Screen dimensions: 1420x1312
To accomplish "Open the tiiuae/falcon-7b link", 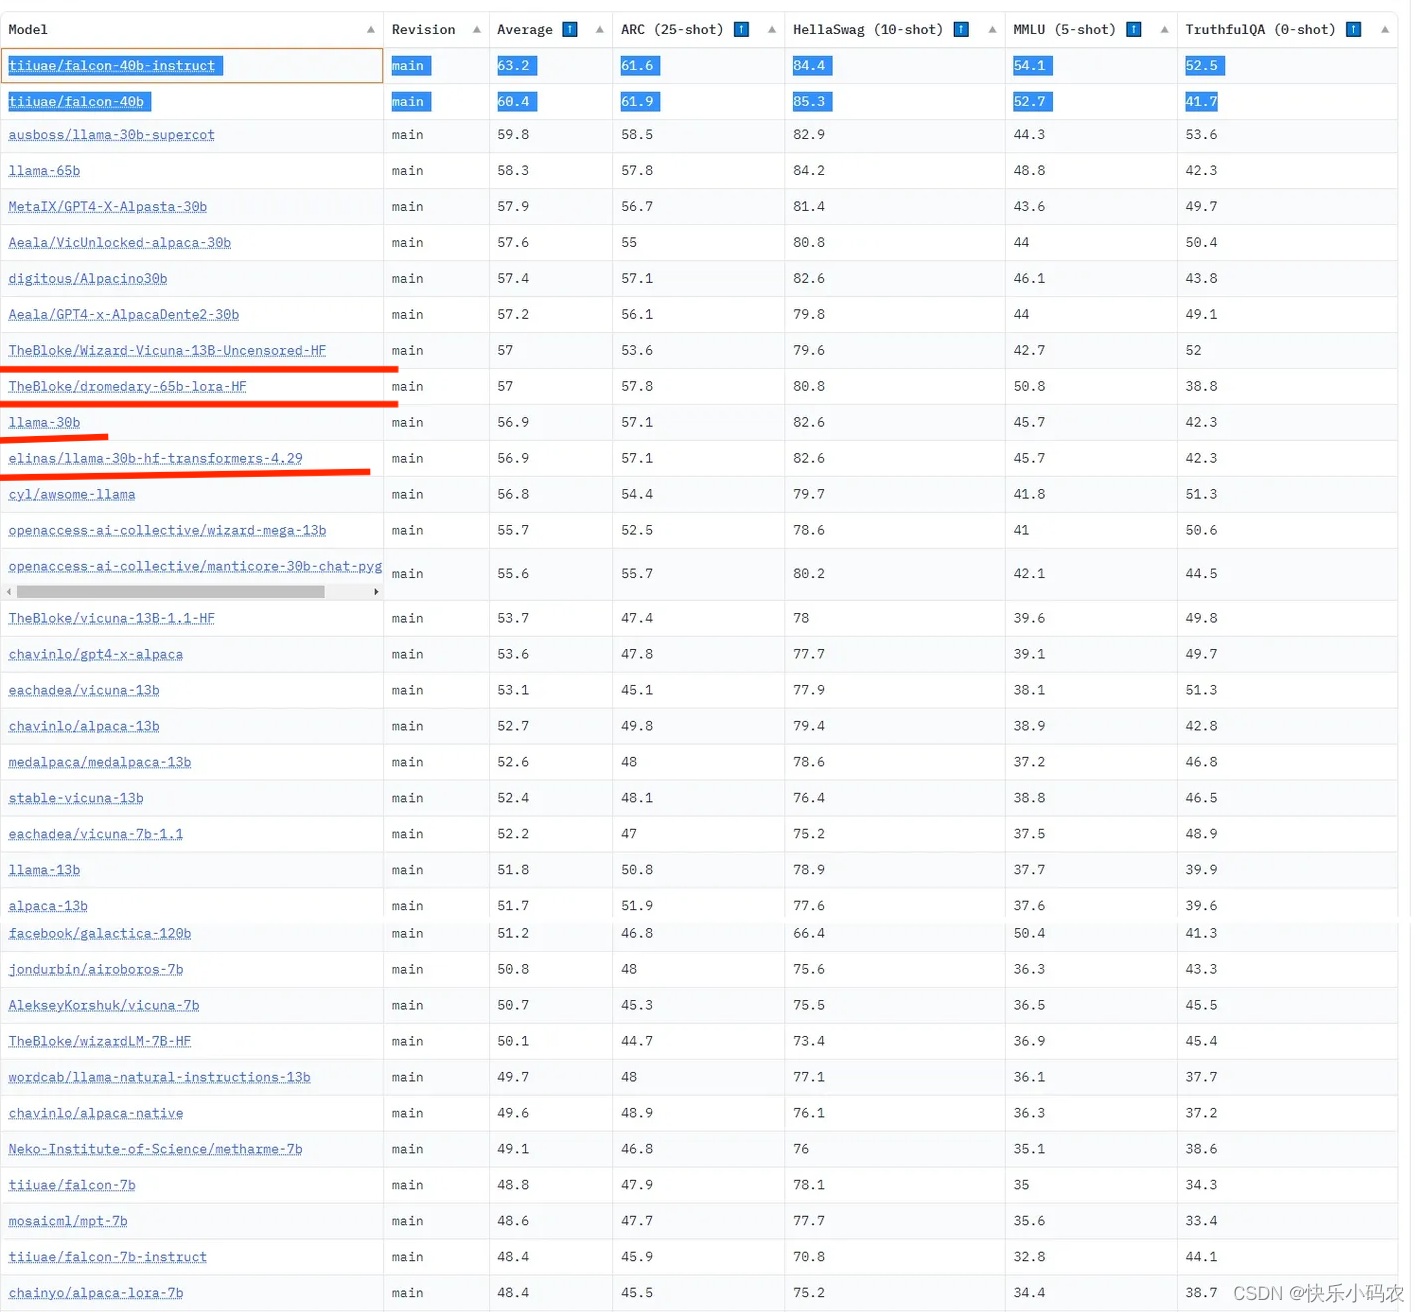I will pos(72,1186).
